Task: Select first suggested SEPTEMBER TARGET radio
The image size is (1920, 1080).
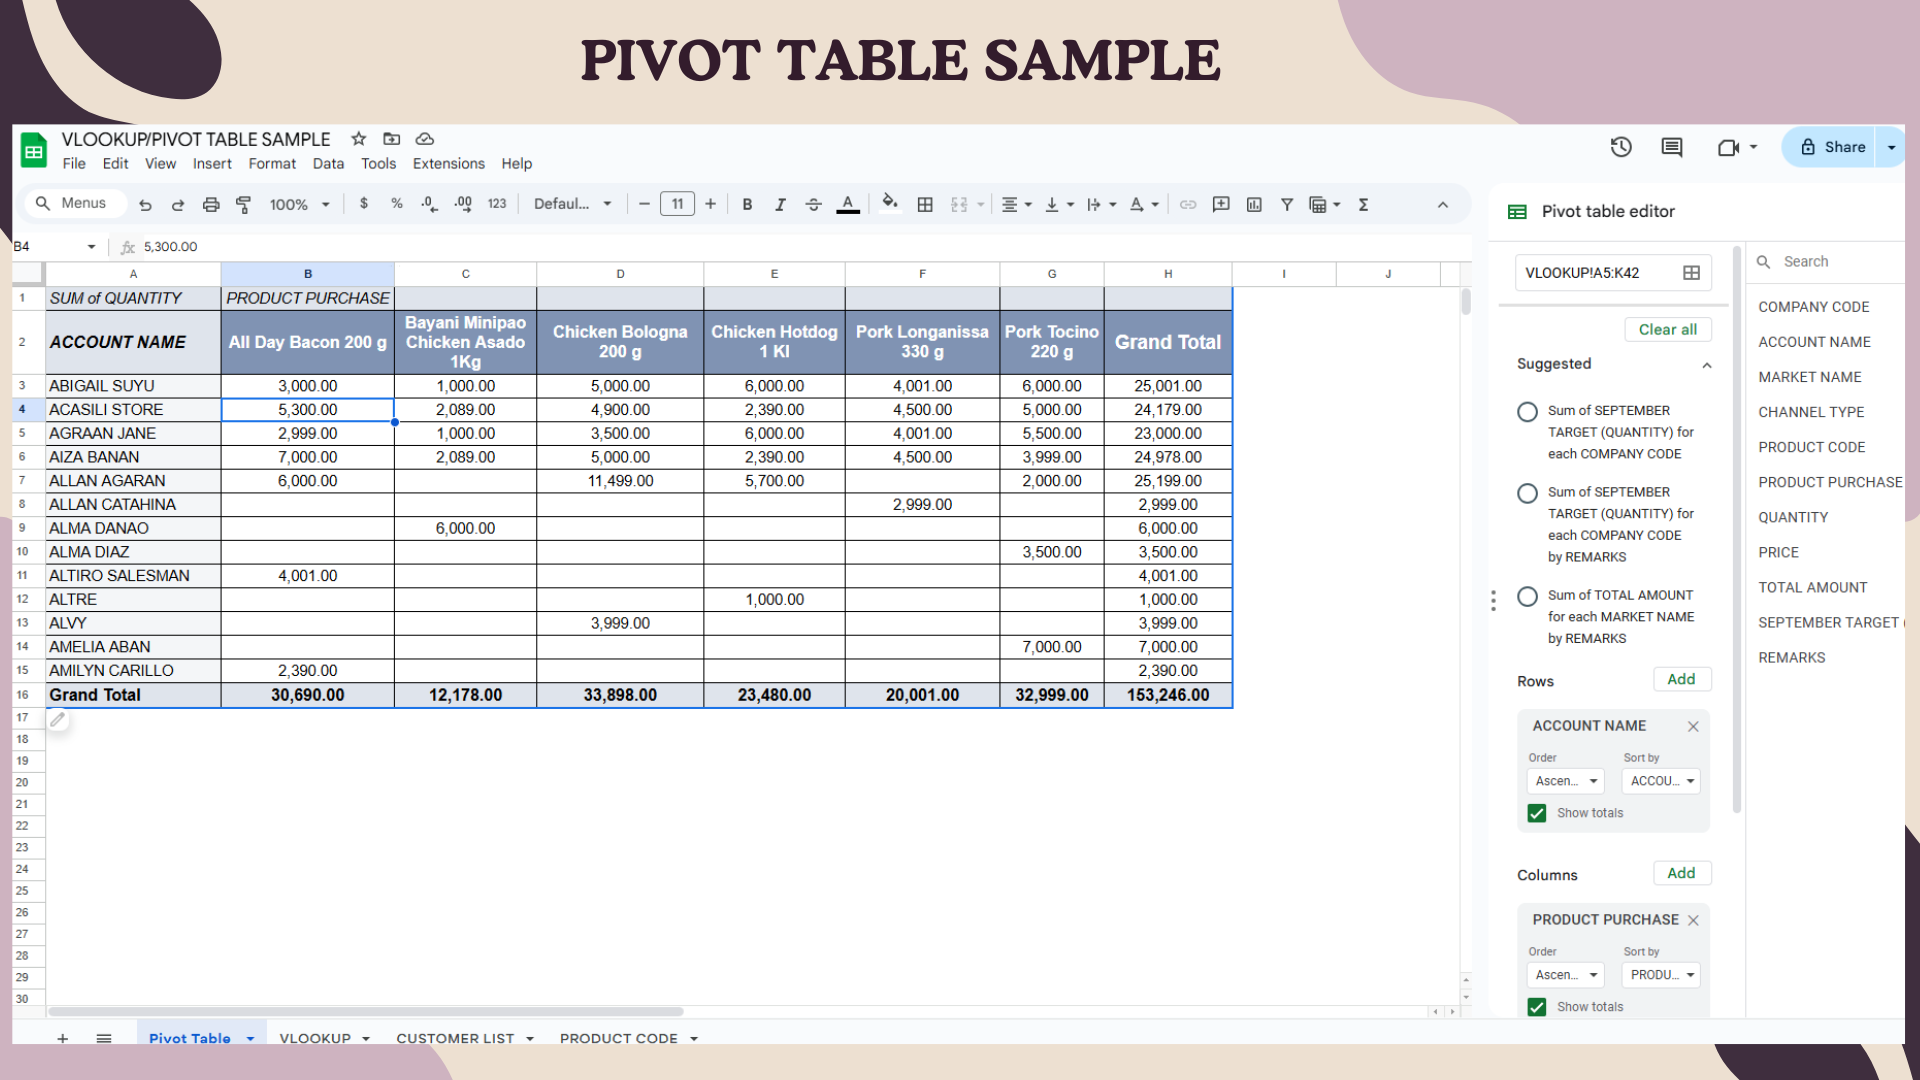Action: (x=1527, y=412)
